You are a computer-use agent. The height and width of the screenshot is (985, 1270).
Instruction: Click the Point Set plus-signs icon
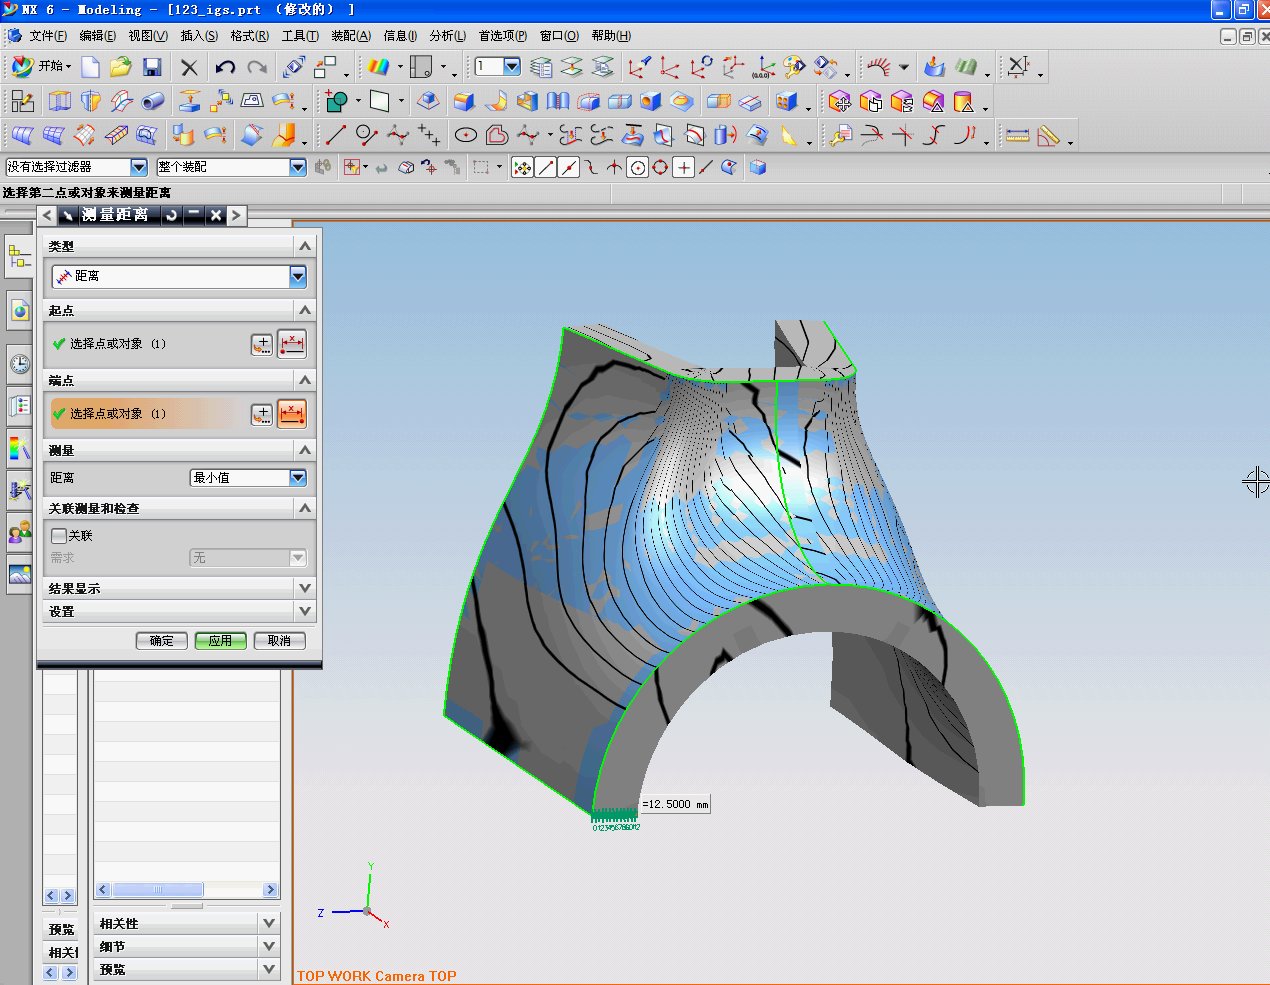click(429, 135)
